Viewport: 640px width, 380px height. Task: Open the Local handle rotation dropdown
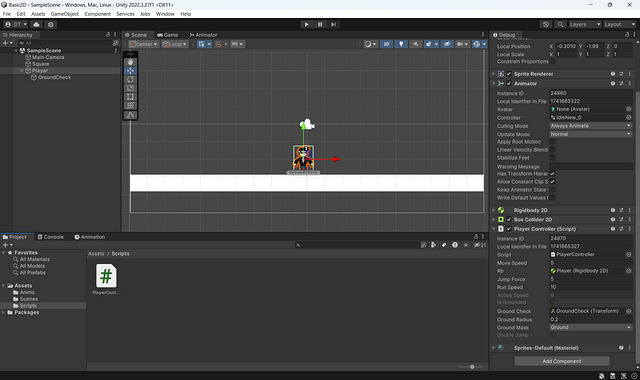tap(175, 44)
